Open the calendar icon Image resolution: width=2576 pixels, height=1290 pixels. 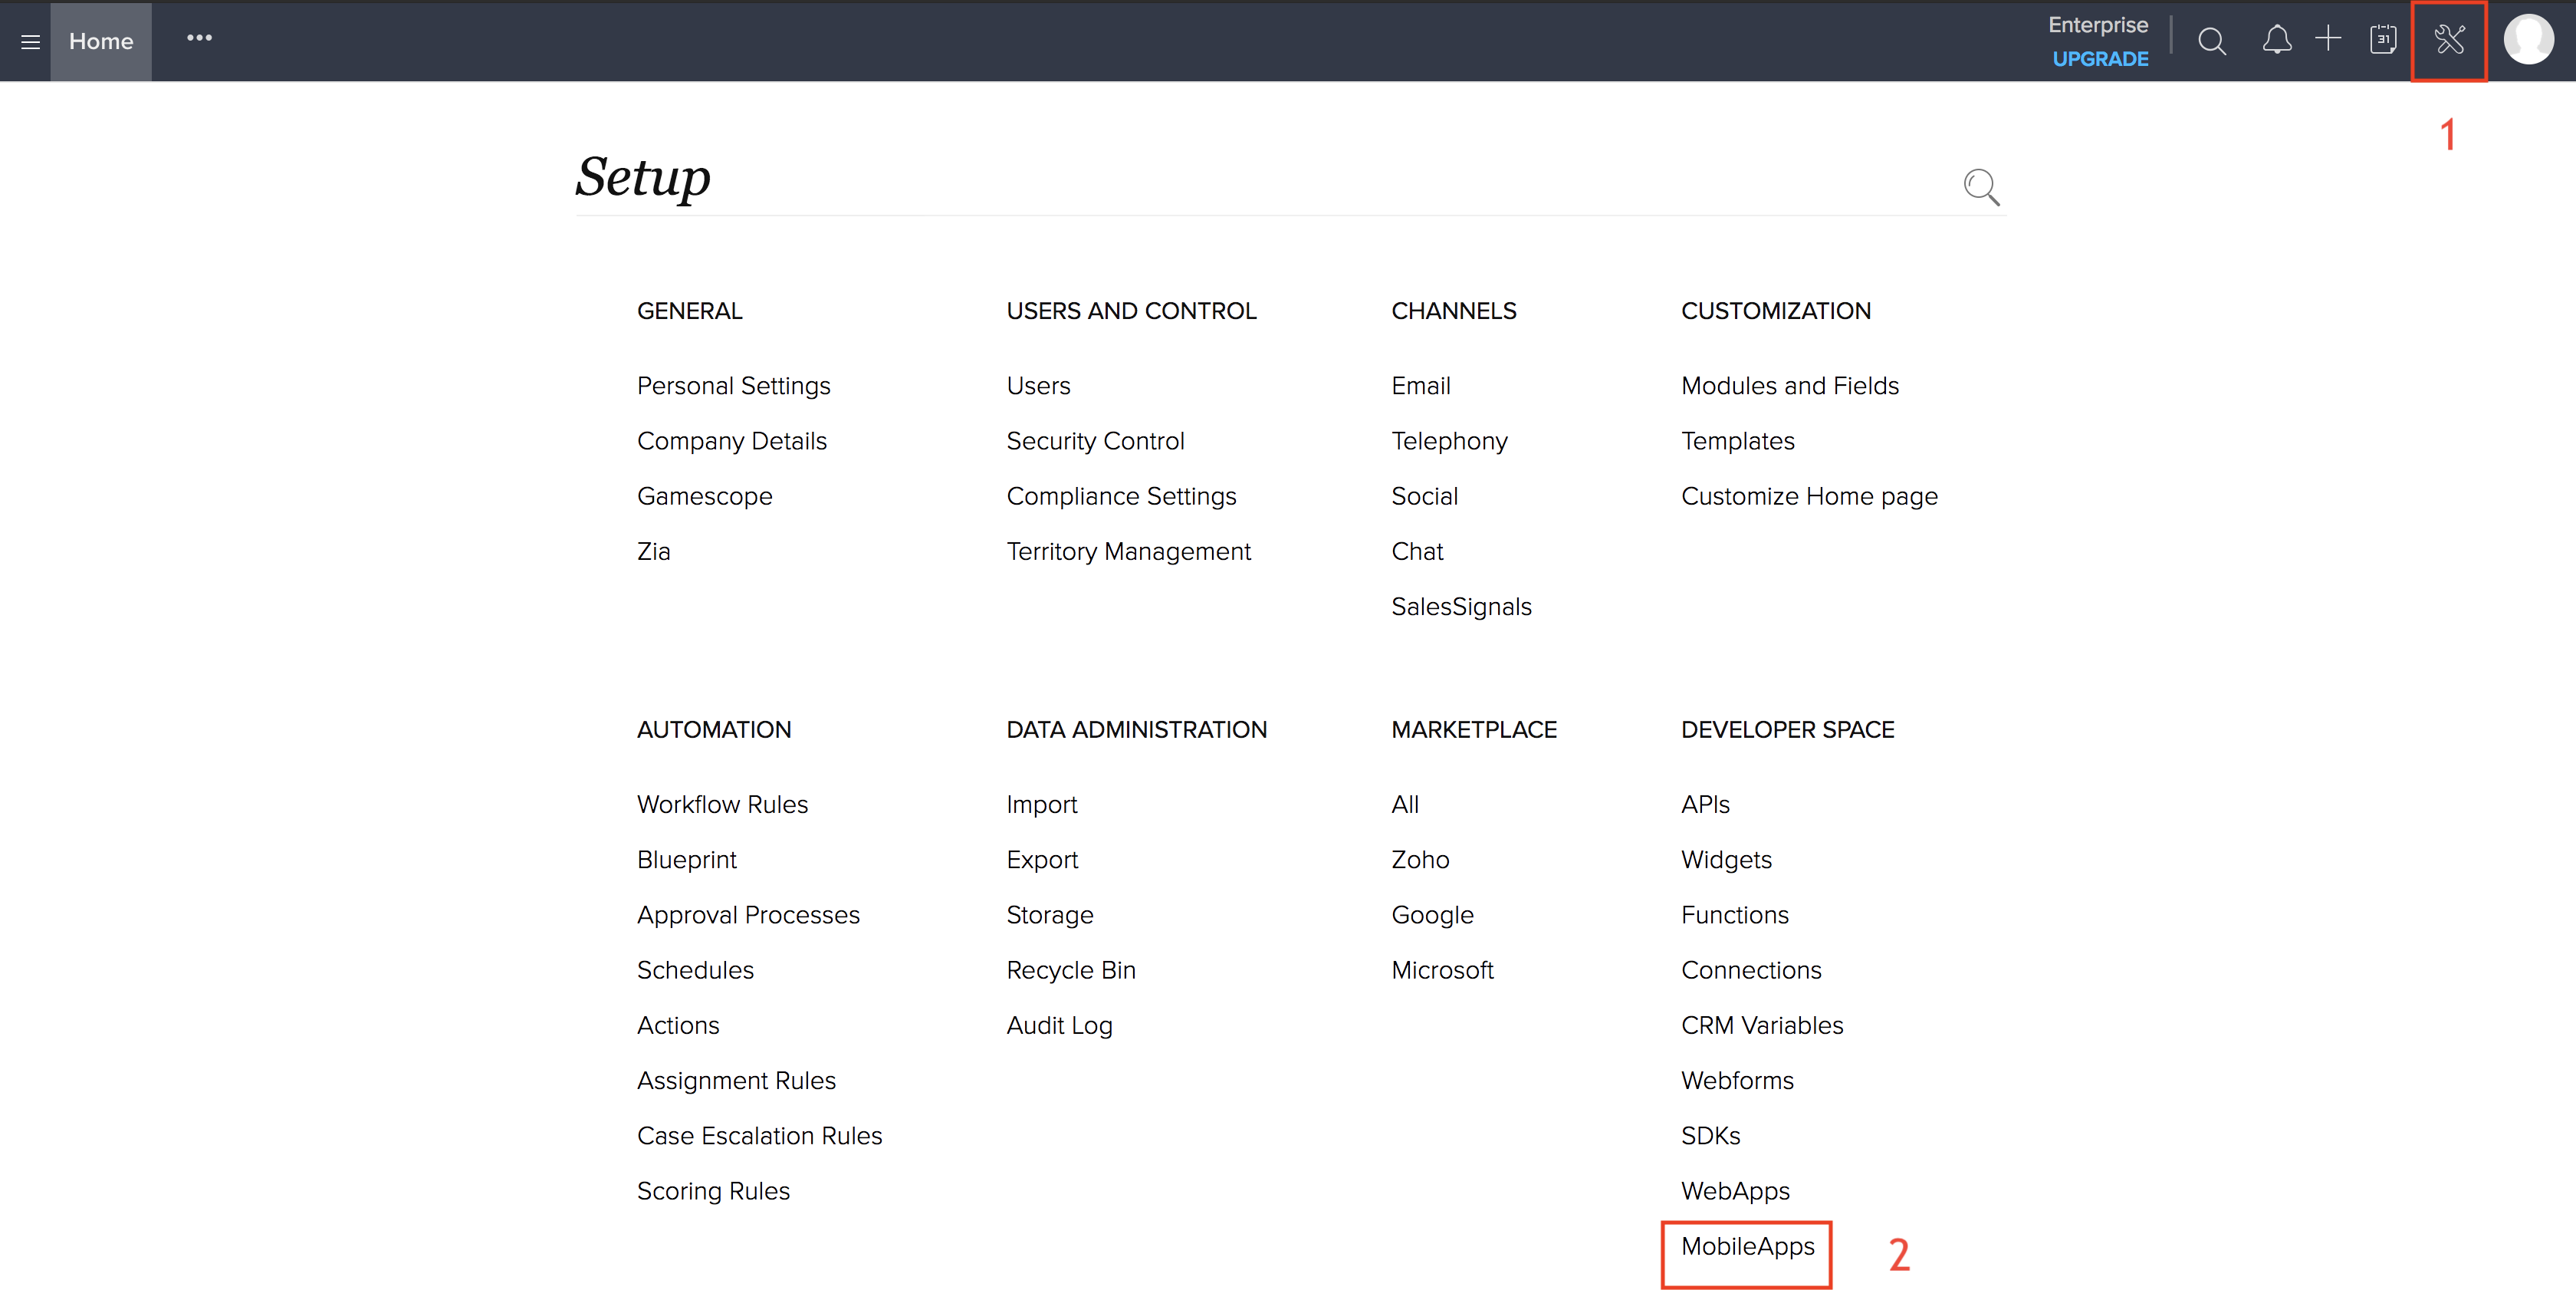2383,41
